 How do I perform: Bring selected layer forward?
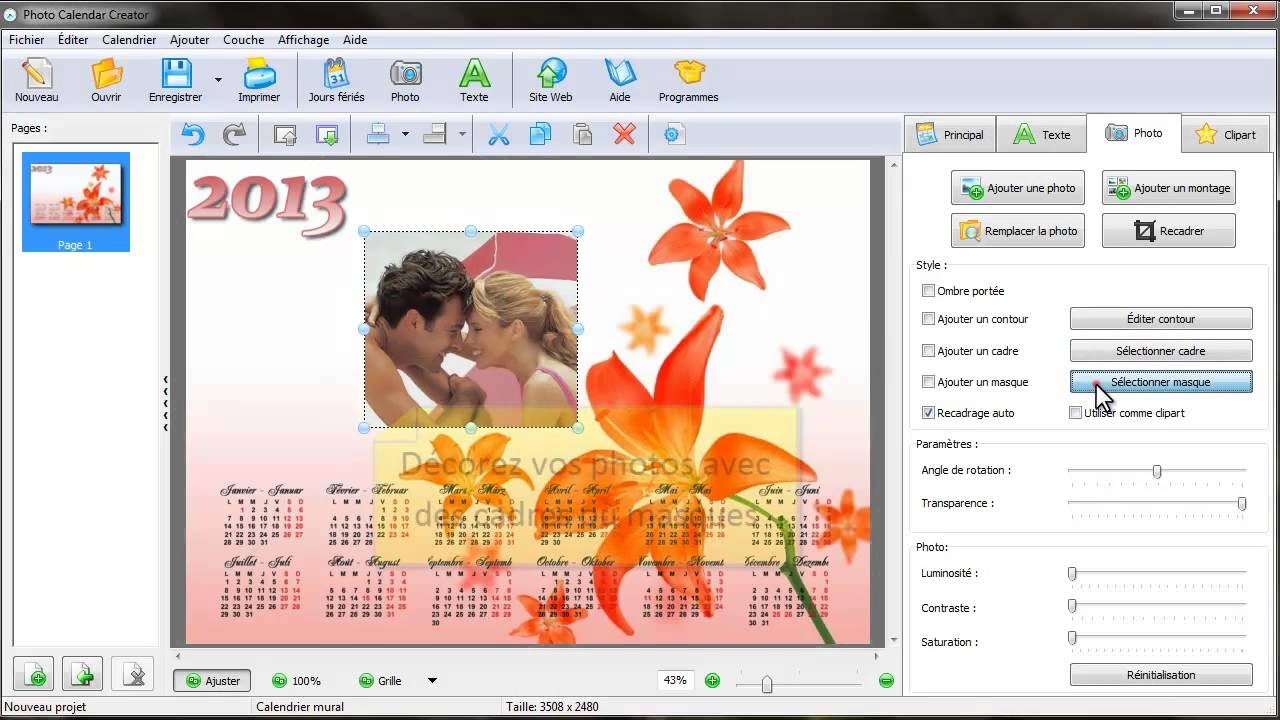285,134
